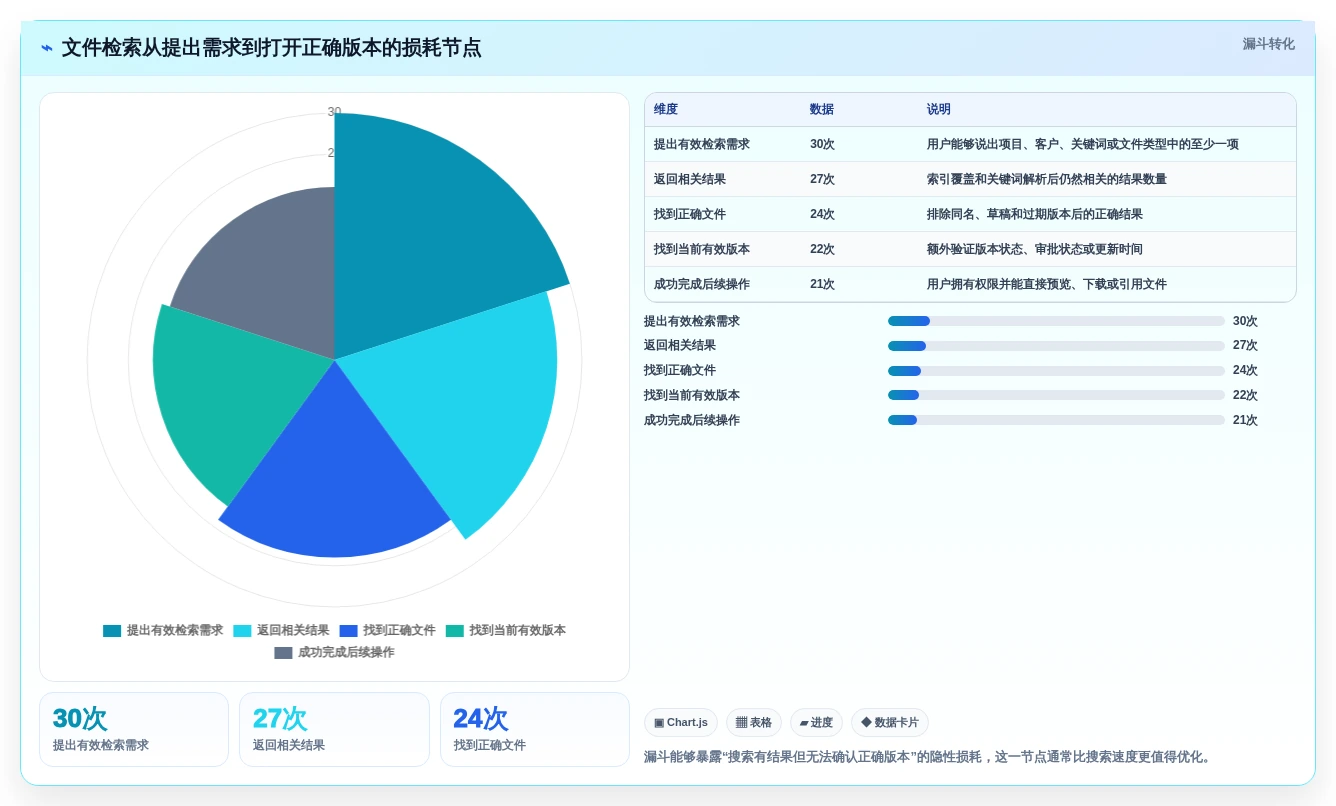This screenshot has width=1336, height=806.
Task: Click the axis label 30 on chart
Action: tap(334, 112)
